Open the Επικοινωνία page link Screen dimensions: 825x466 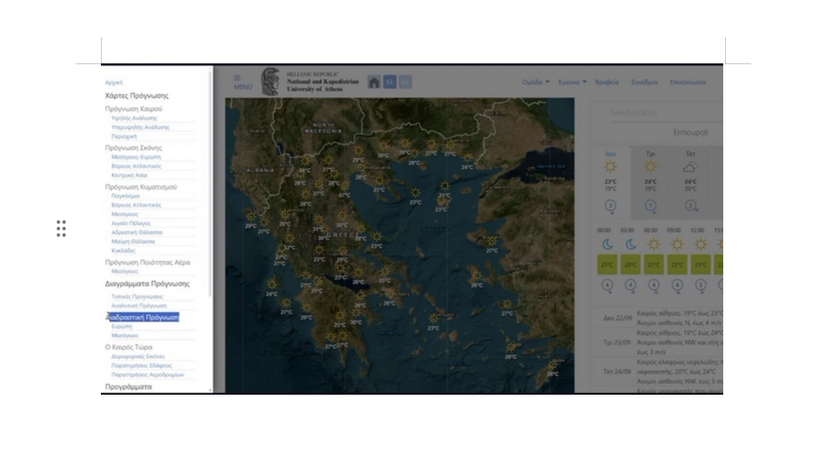(688, 82)
